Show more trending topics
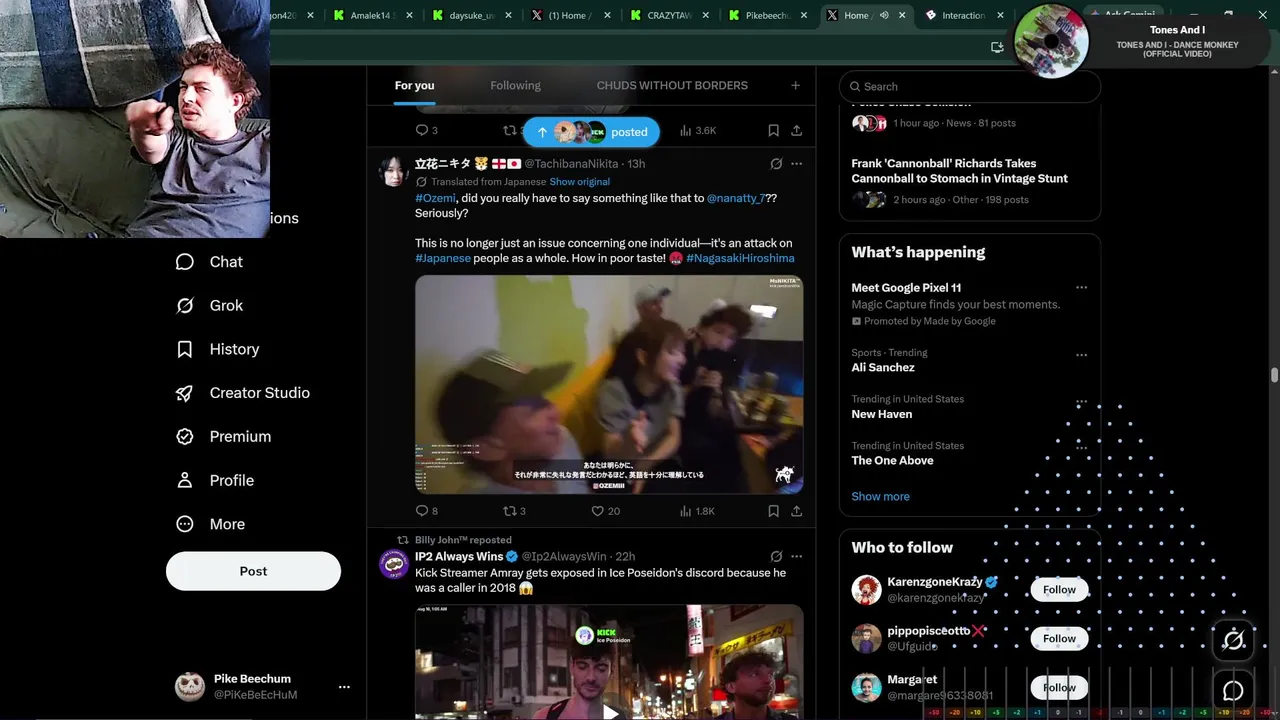 880,496
